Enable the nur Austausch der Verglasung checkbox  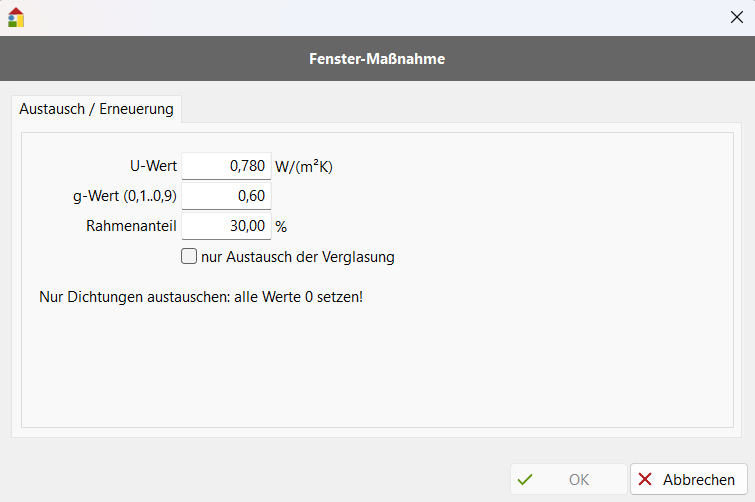tap(189, 256)
